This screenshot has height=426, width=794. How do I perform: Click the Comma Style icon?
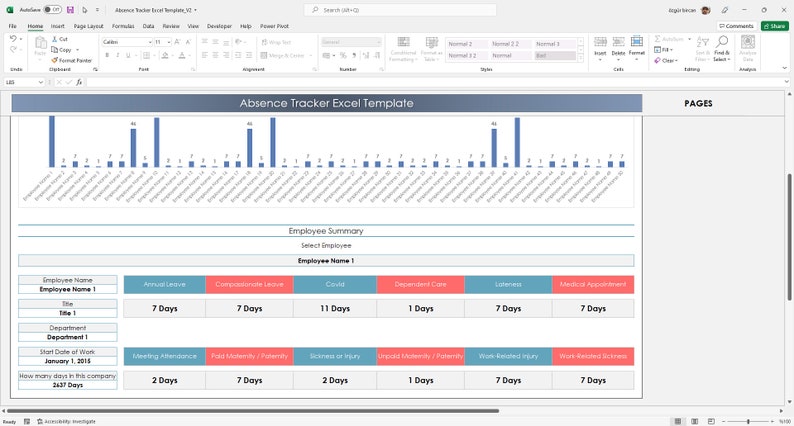click(354, 55)
